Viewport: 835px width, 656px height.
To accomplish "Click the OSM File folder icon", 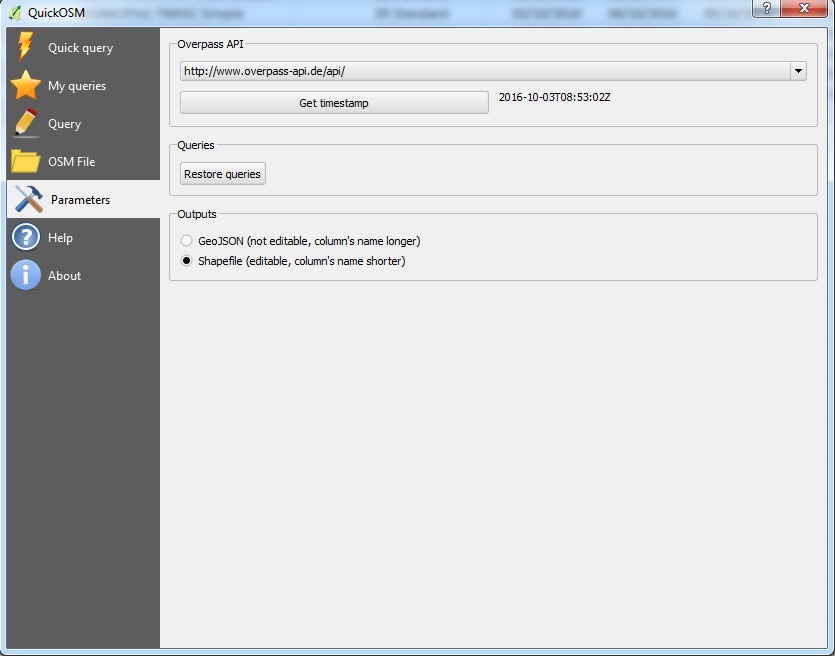I will (x=25, y=161).
